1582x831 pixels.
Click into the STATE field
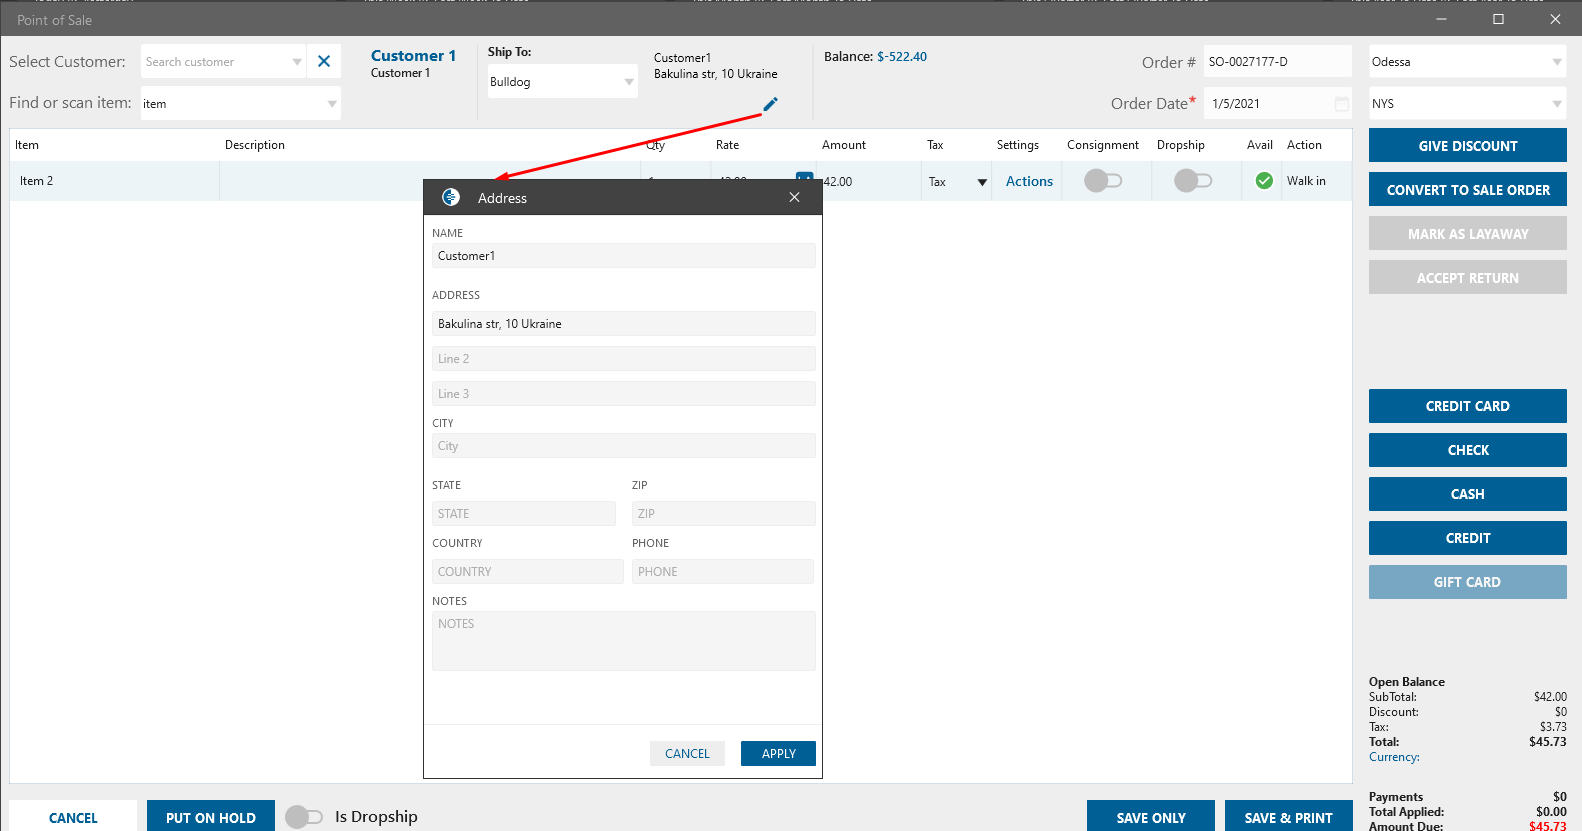click(x=524, y=514)
